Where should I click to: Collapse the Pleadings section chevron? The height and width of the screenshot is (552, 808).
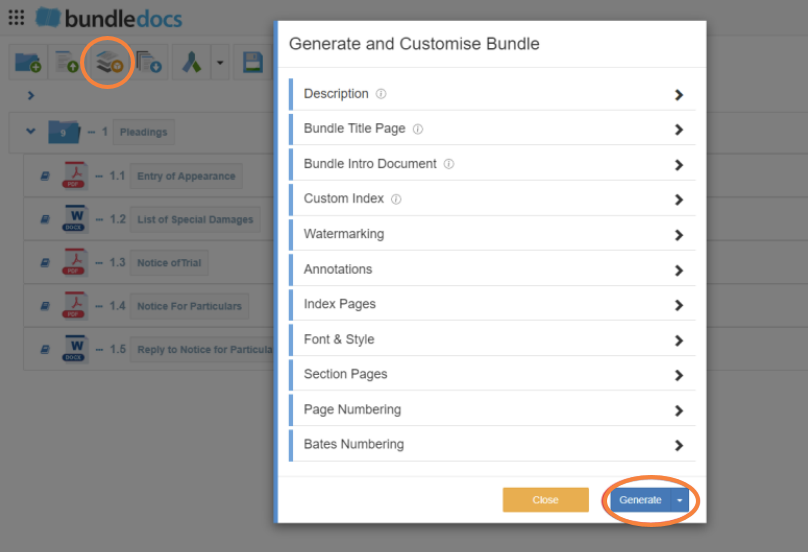click(x=31, y=131)
